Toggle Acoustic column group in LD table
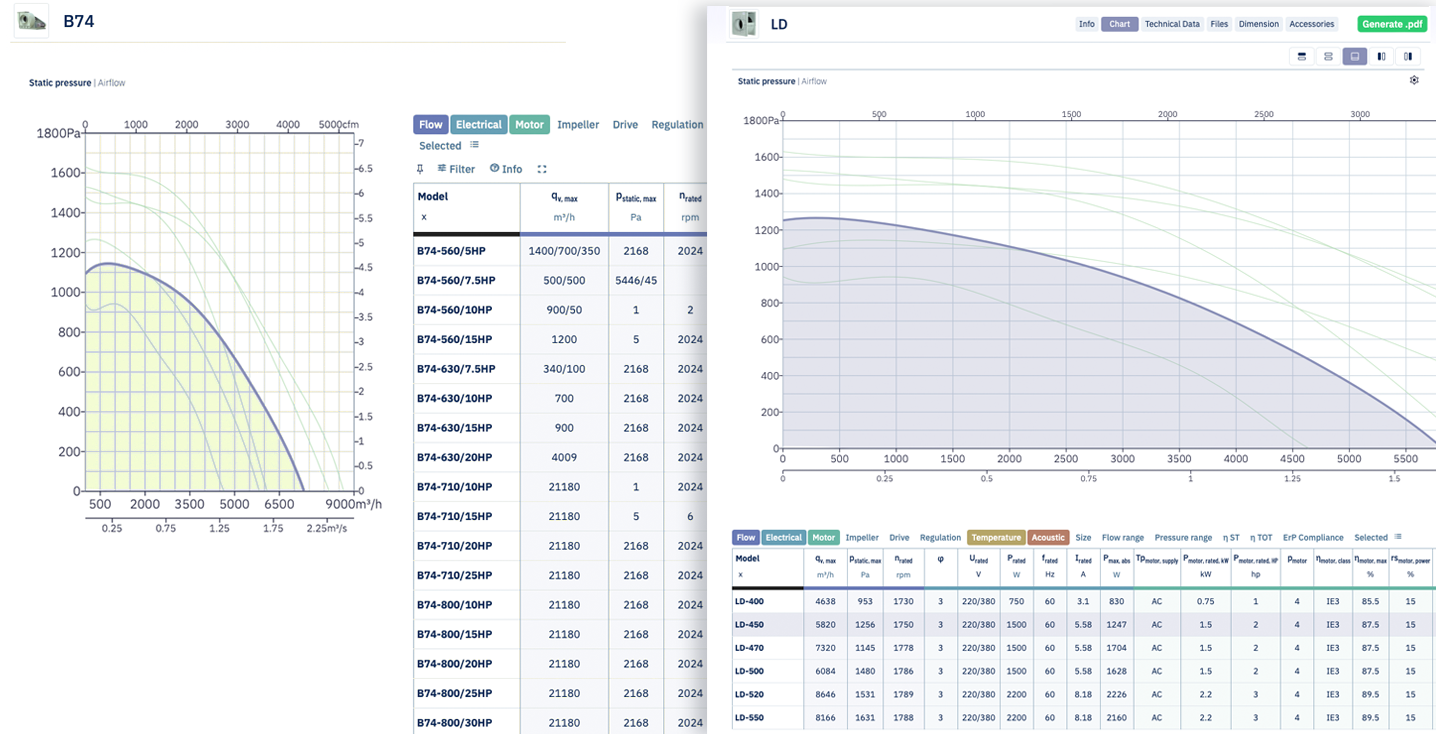 1048,538
